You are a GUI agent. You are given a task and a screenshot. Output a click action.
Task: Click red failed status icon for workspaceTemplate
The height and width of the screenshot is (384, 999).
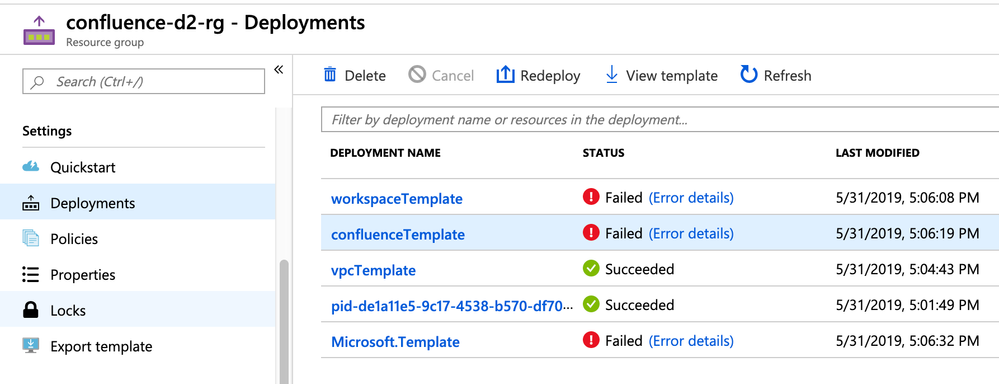(x=591, y=197)
